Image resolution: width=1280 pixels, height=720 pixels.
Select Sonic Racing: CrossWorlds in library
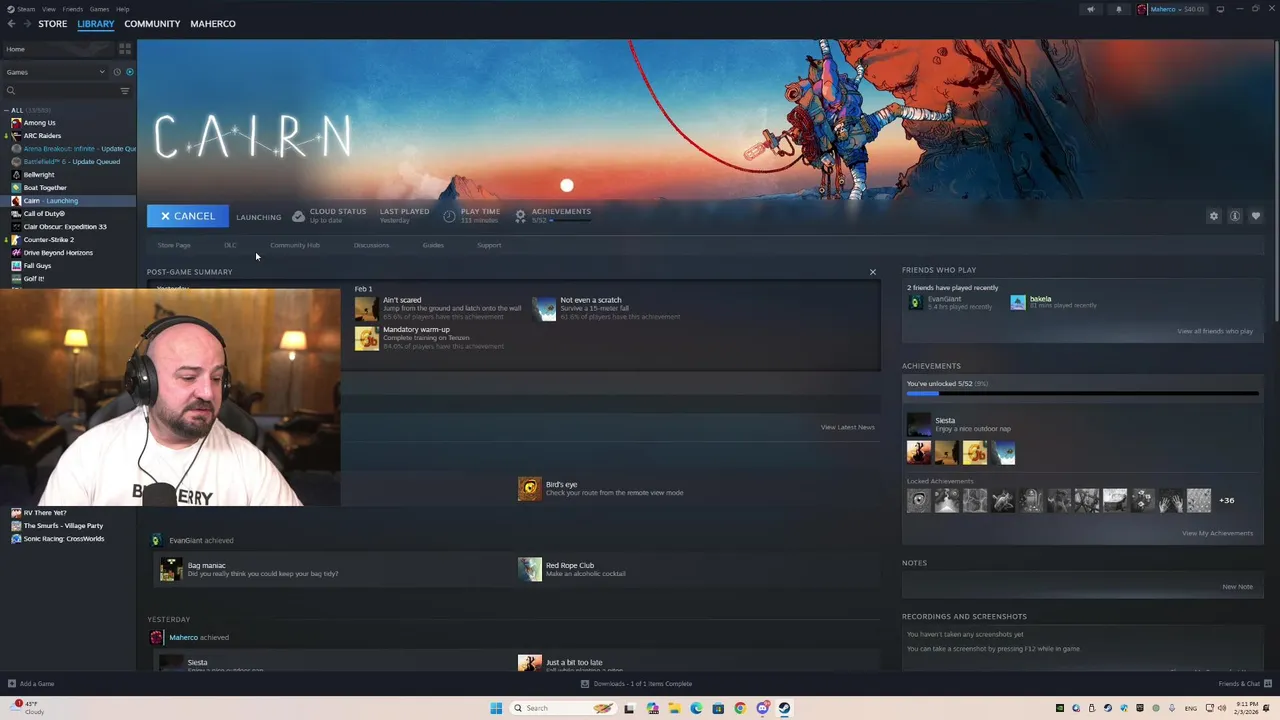coord(64,539)
